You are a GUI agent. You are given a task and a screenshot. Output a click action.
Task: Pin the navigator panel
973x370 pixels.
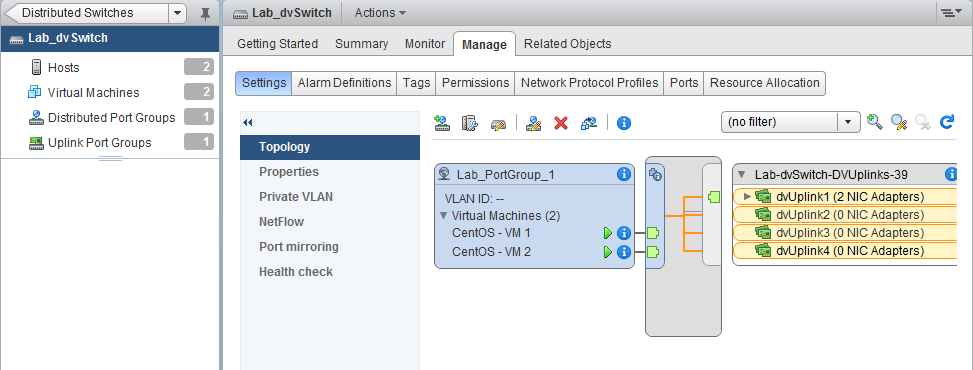point(205,14)
